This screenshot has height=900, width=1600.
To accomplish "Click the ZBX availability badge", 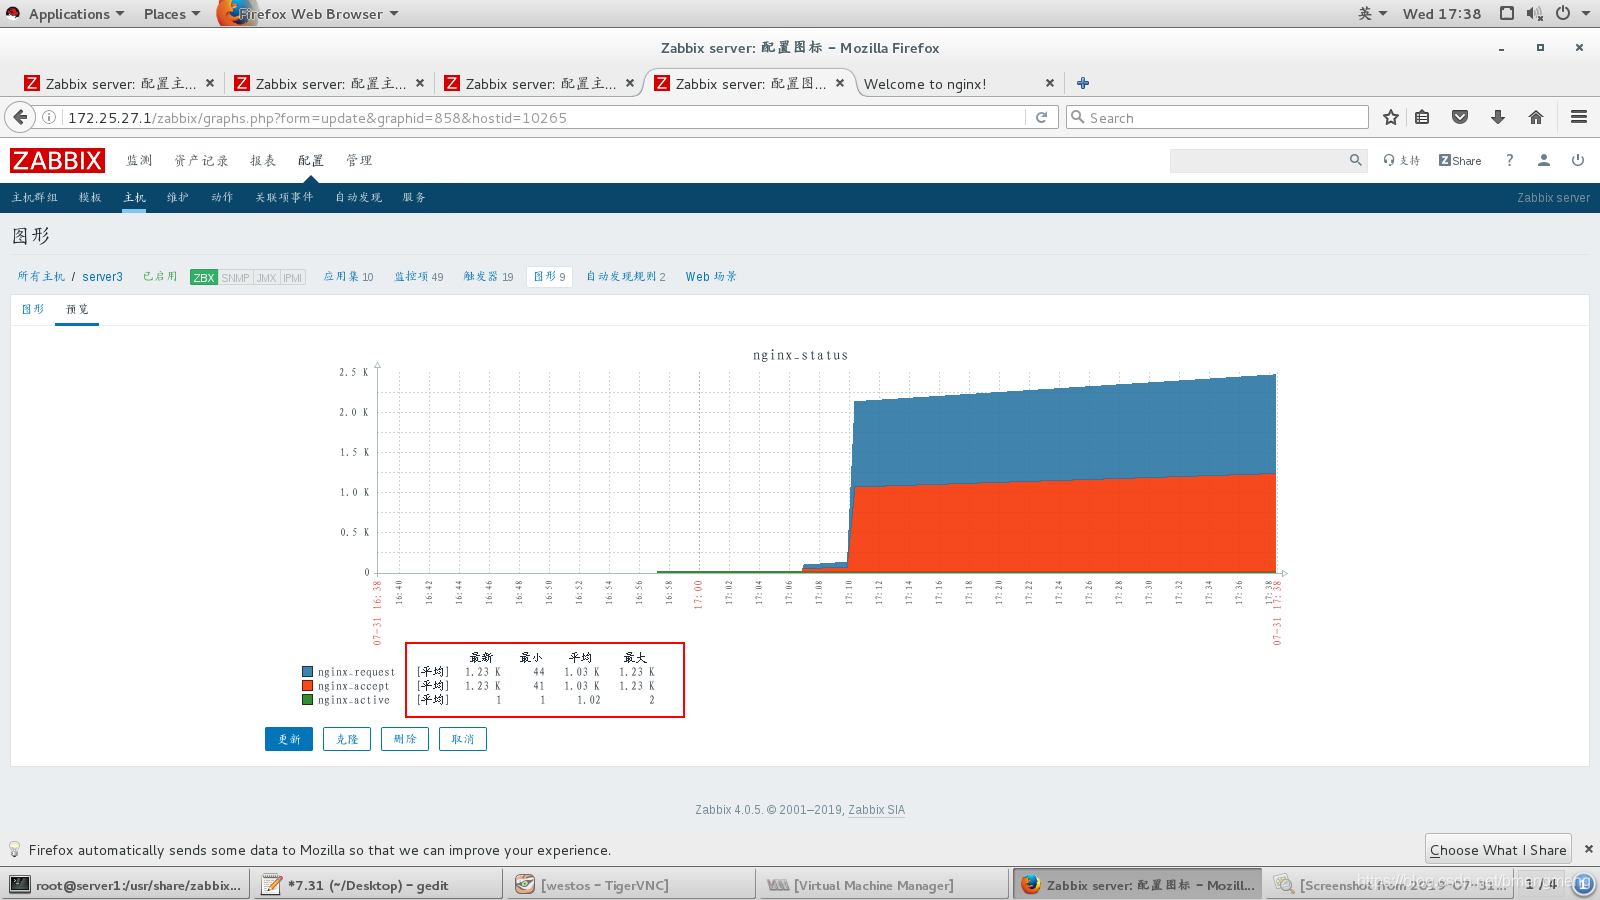I will (204, 277).
